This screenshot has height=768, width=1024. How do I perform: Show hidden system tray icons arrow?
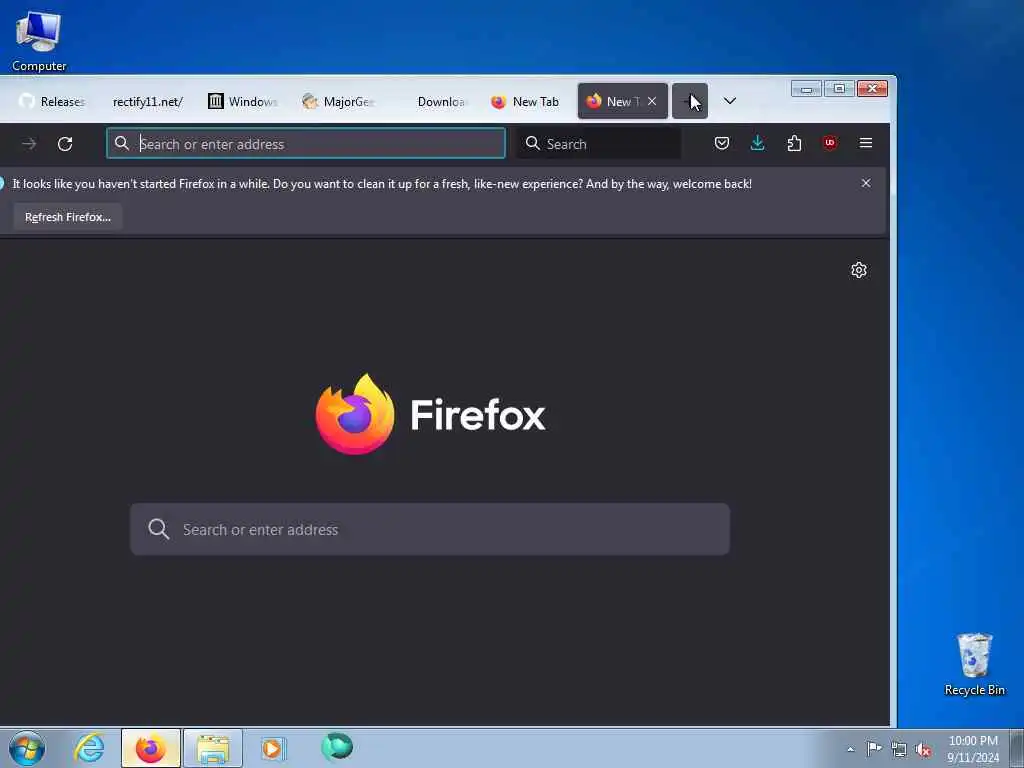click(x=850, y=750)
